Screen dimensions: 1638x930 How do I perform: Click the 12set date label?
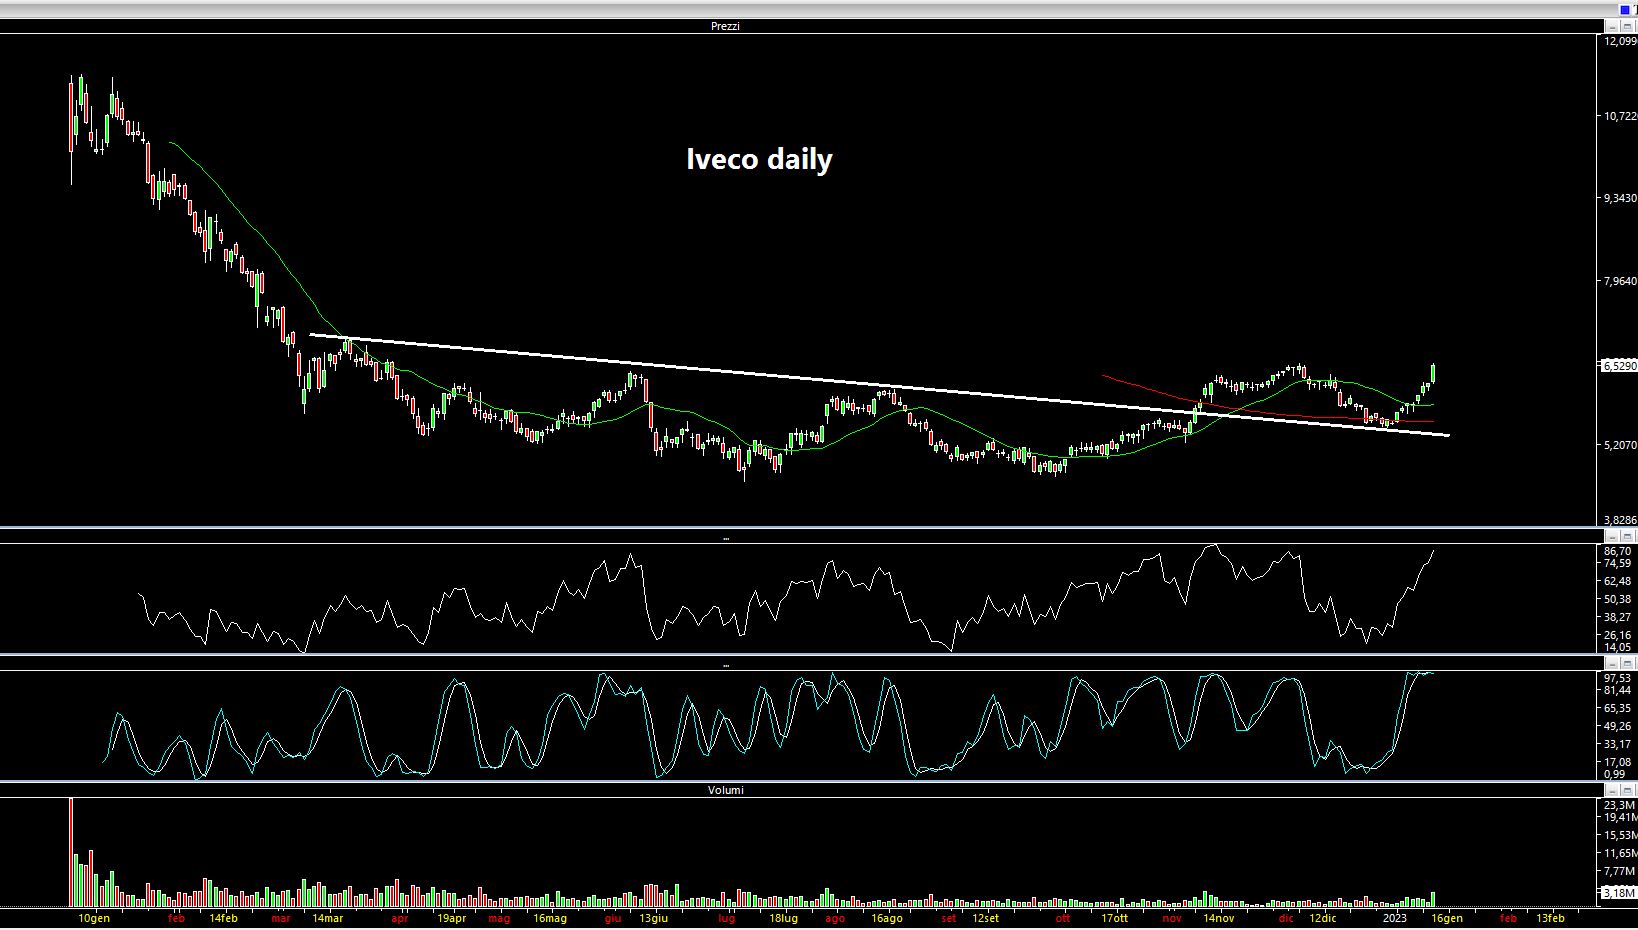[x=985, y=918]
